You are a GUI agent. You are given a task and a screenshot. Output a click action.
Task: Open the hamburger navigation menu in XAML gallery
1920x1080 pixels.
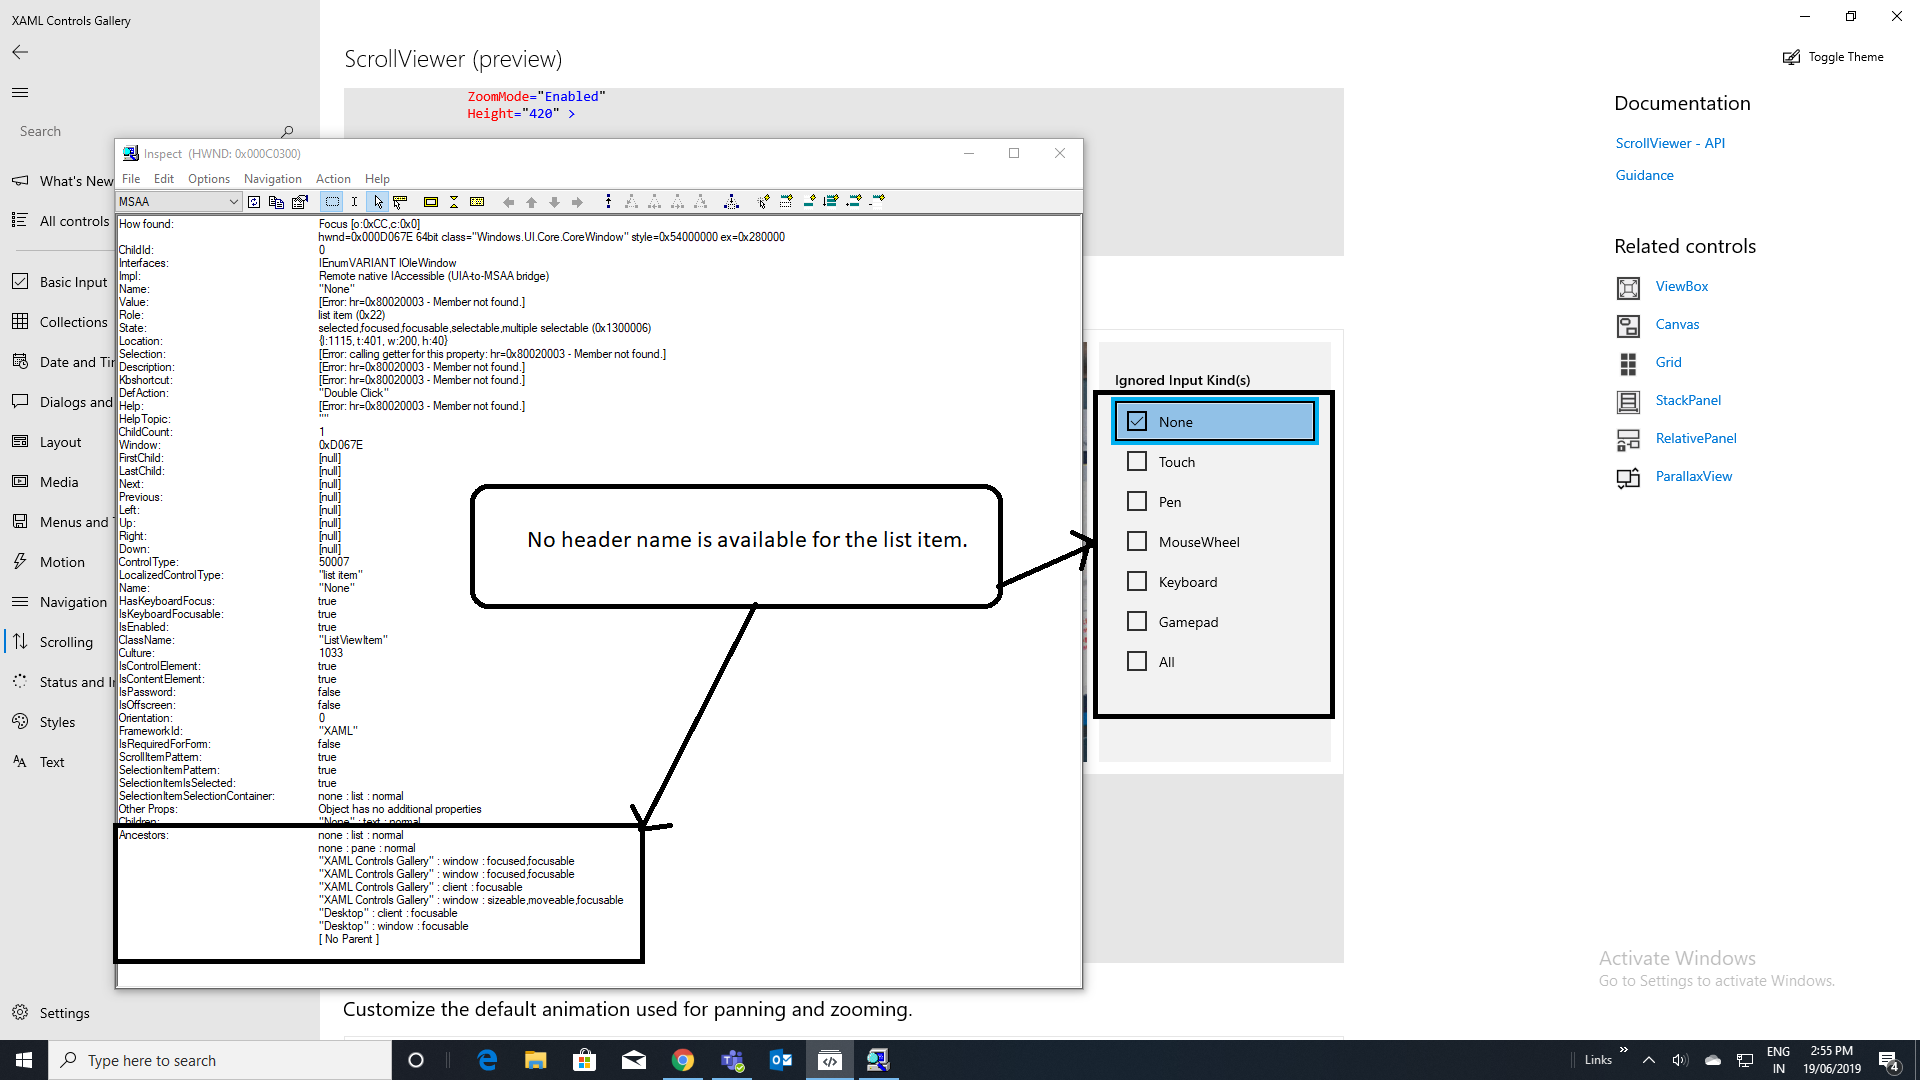point(19,92)
